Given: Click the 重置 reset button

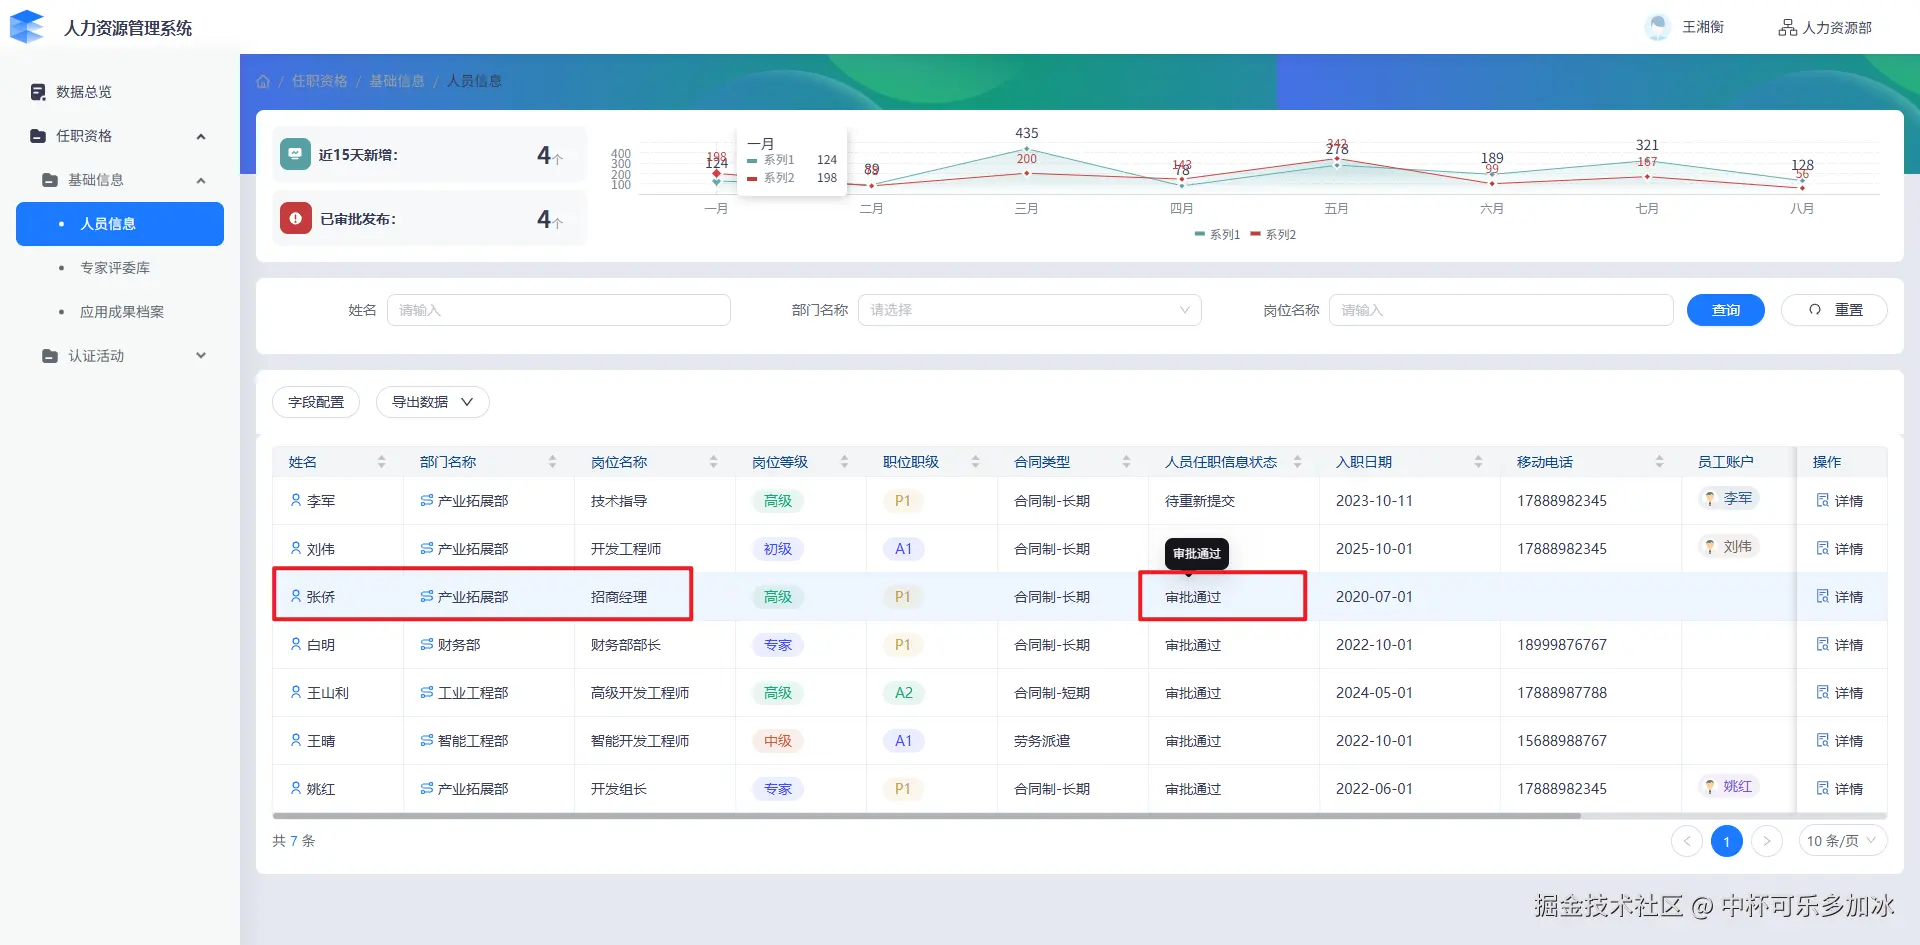Looking at the screenshot, I should coord(1834,310).
